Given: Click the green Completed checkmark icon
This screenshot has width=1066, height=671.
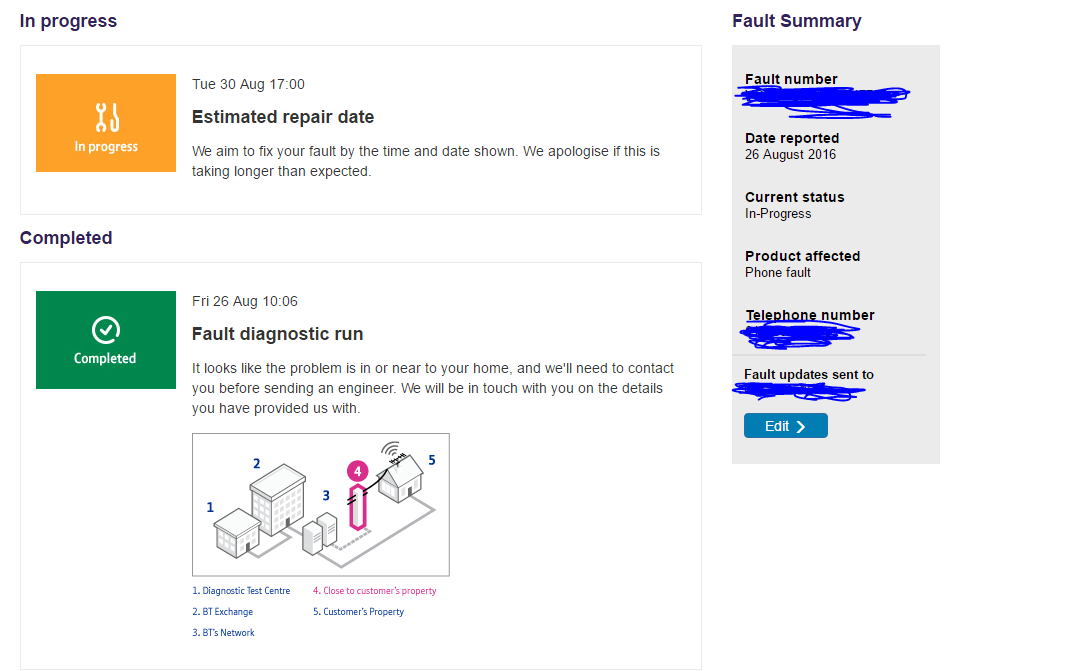Looking at the screenshot, I should pos(105,329).
